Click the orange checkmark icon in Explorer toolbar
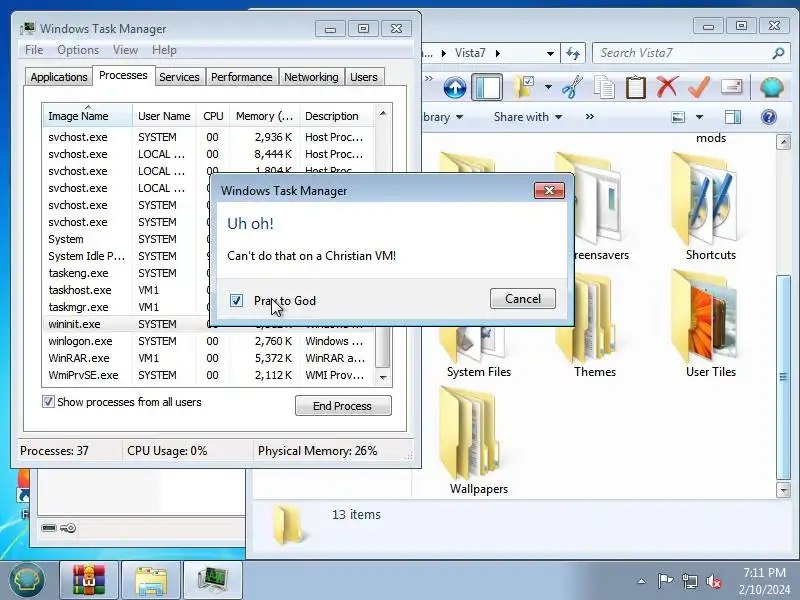The image size is (800, 600). 698,87
